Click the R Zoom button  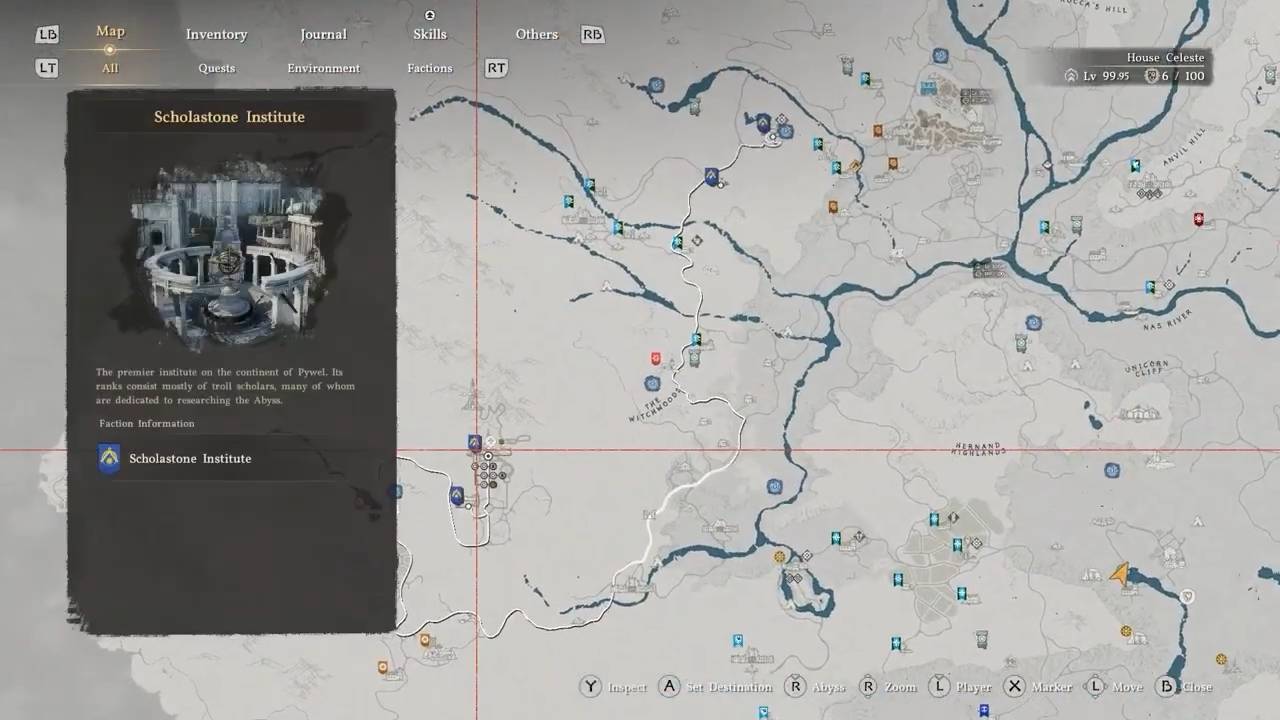tap(887, 687)
